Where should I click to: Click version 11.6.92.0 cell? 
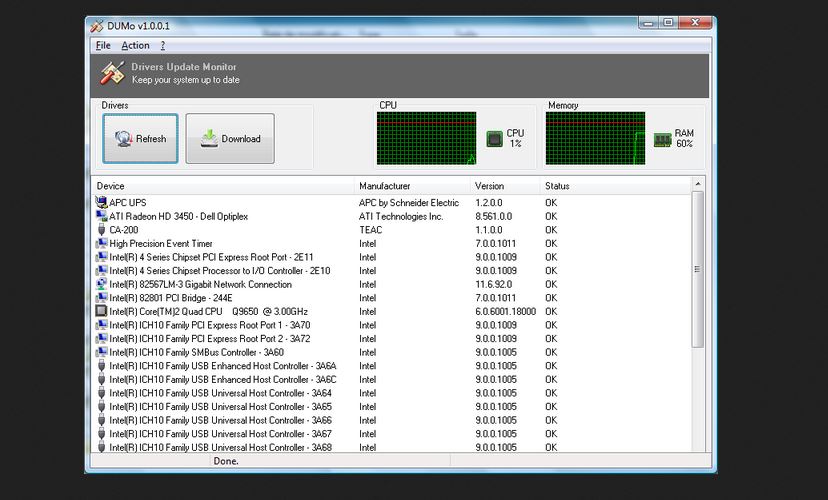click(x=493, y=285)
